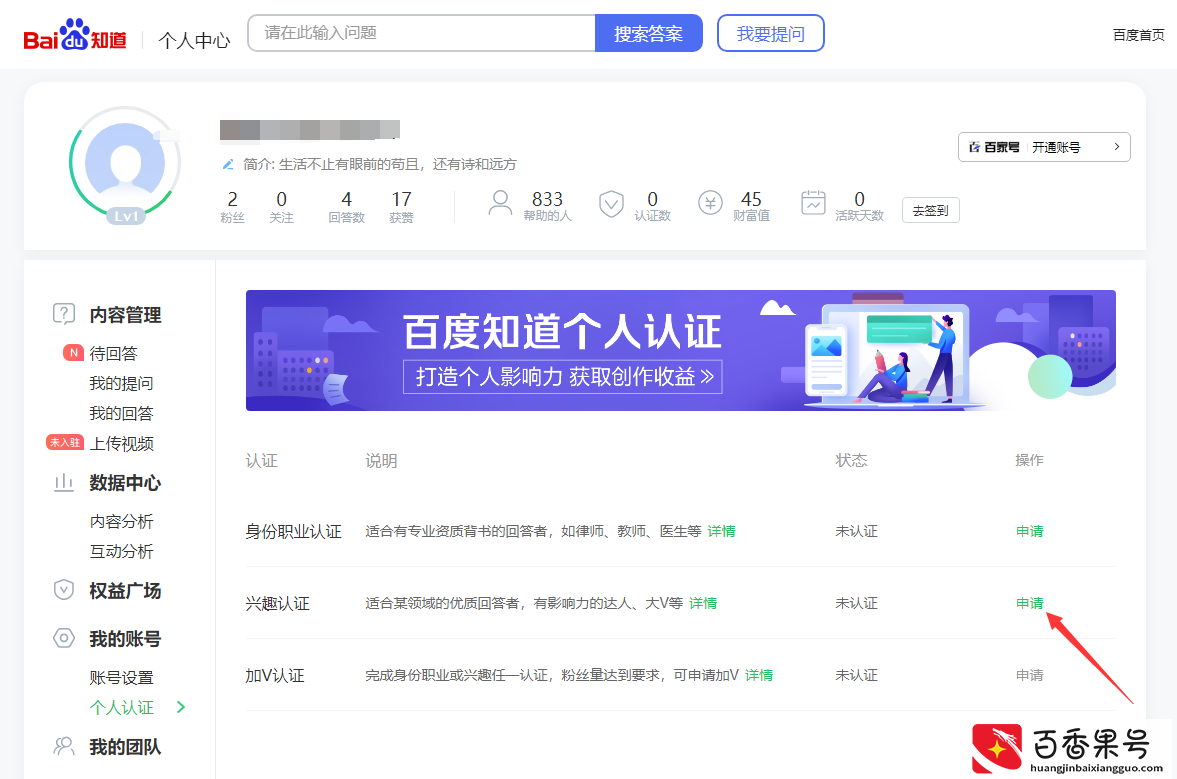1177x779 pixels.
Task: Click the question mark icon by 内容管理
Action: coord(64,314)
